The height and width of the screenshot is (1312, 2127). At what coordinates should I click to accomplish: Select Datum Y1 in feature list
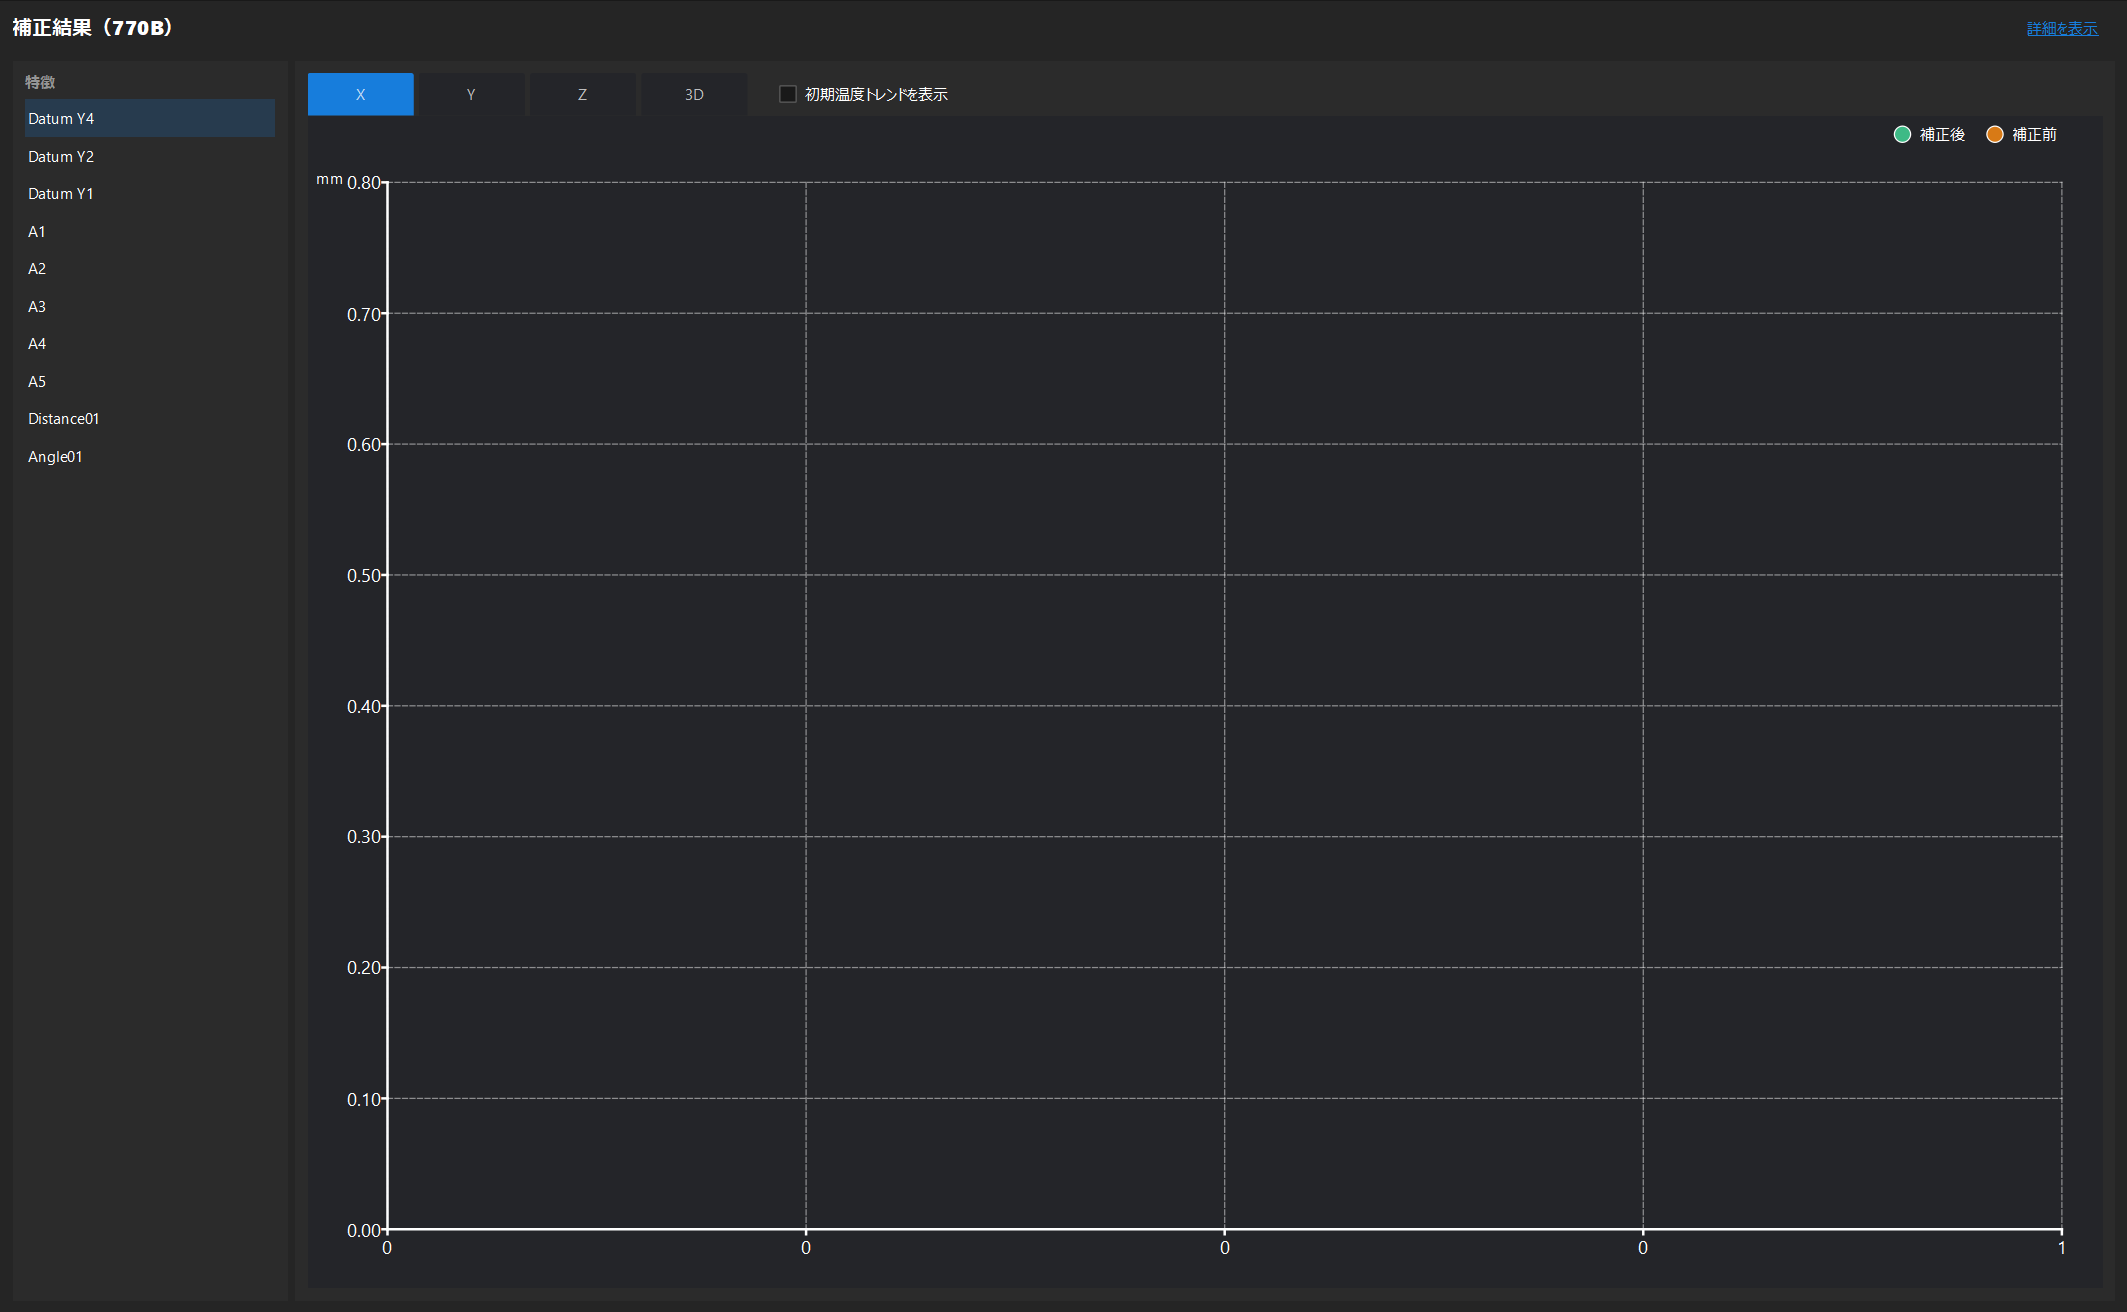pos(150,193)
